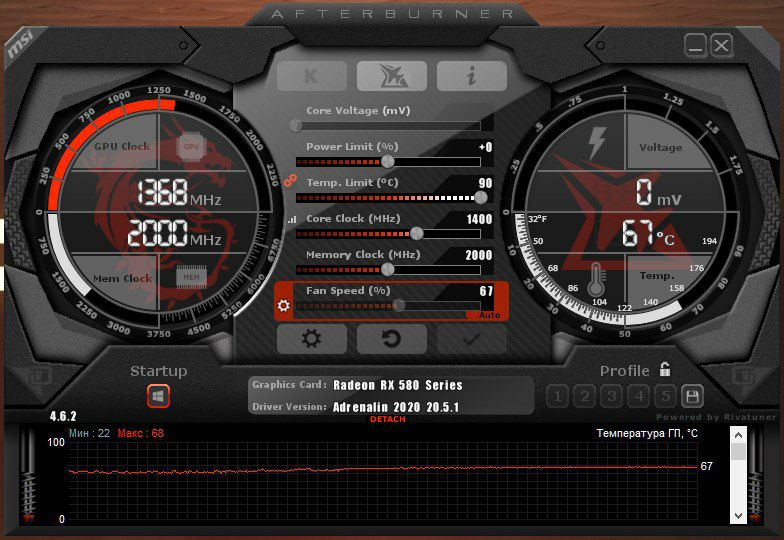Click graphics card name Radeon RX 580 Series
784x540 pixels.
398,385
